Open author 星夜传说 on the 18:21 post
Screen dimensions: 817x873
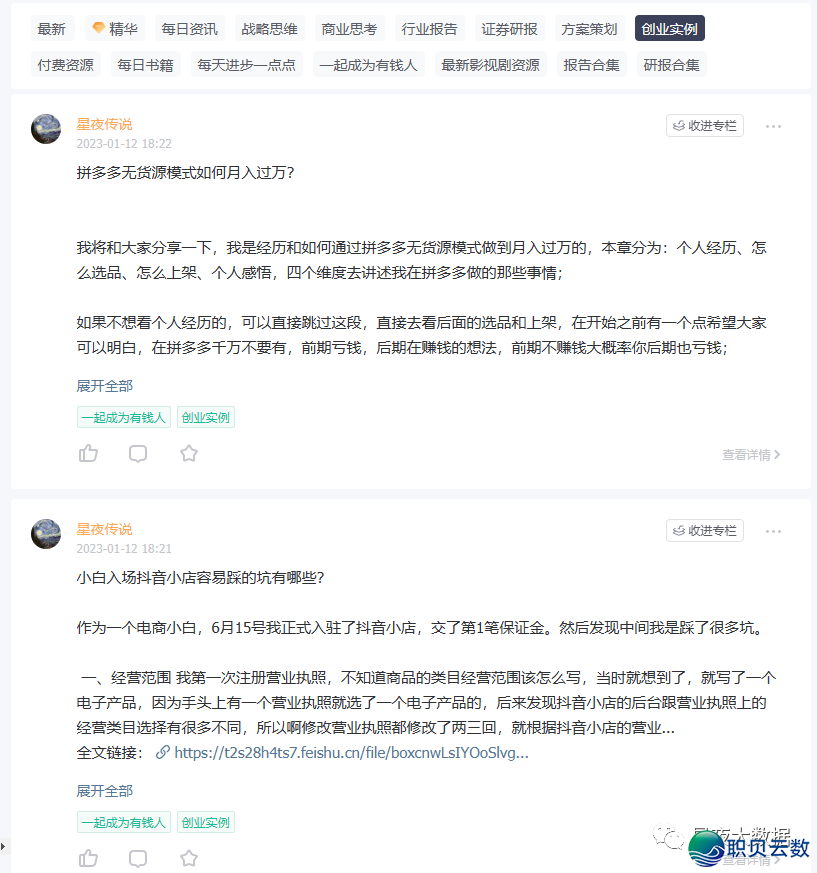coord(105,528)
